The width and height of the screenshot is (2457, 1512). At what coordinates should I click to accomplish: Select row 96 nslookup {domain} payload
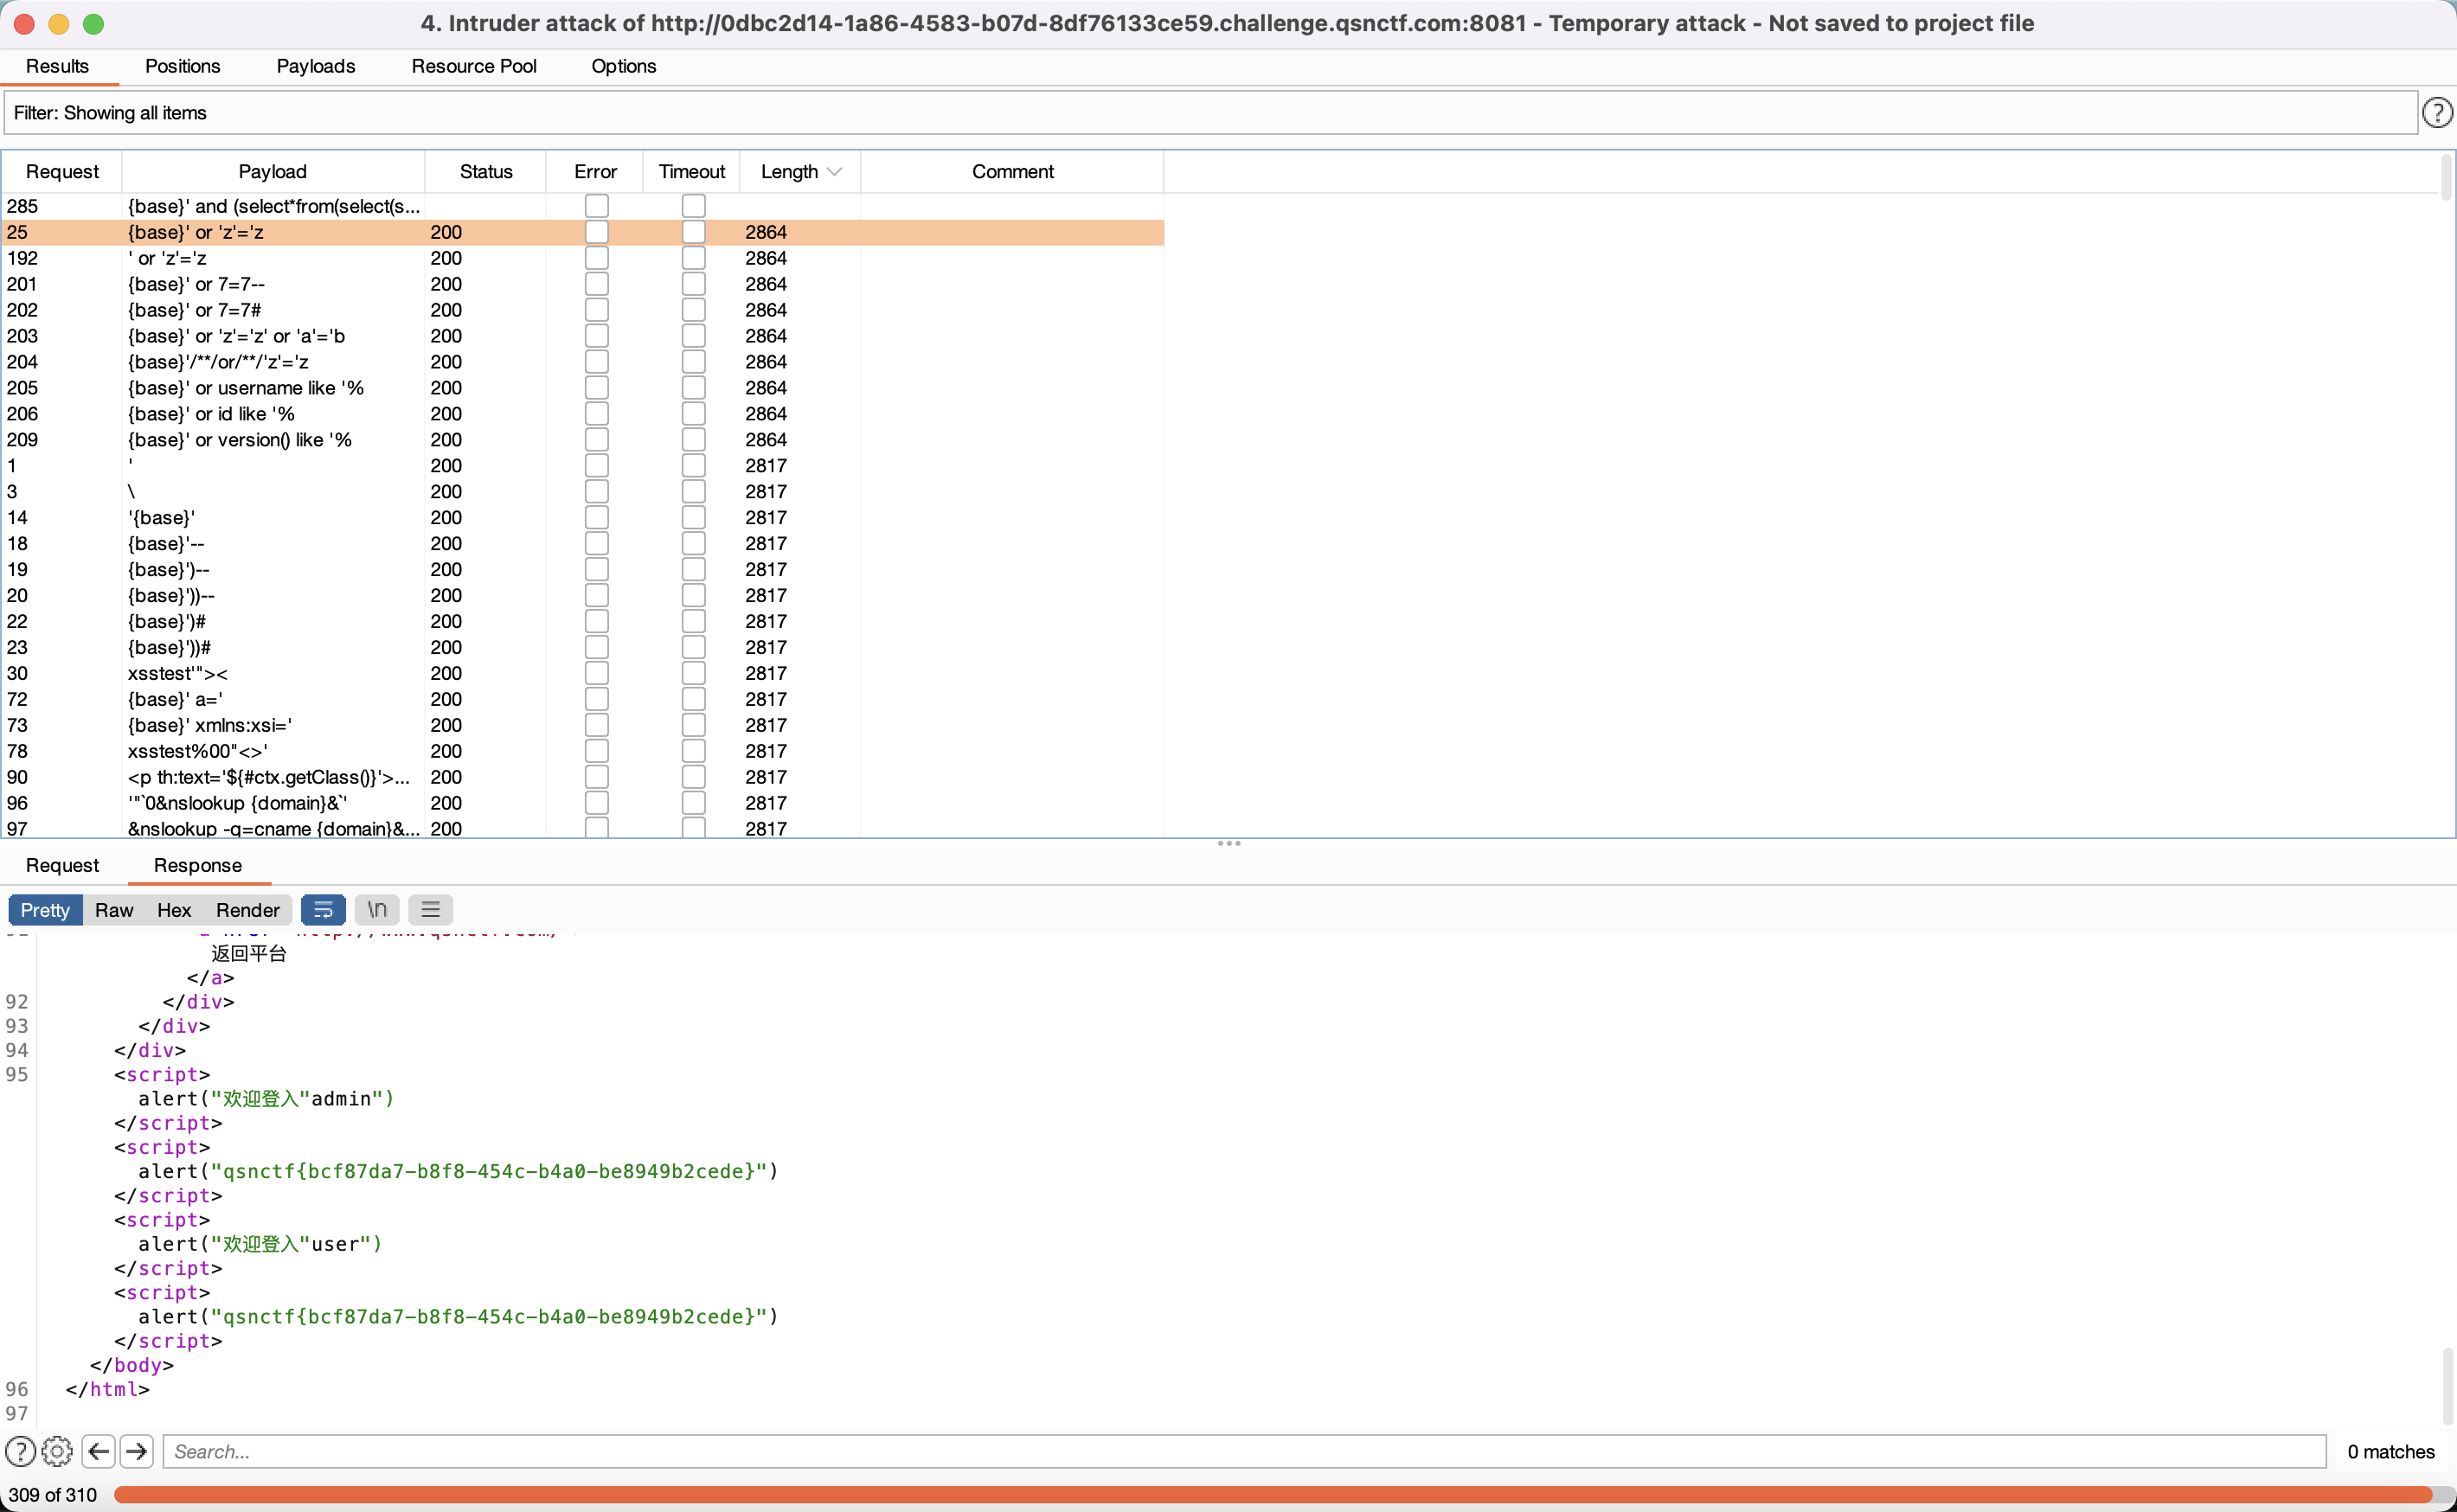point(583,804)
